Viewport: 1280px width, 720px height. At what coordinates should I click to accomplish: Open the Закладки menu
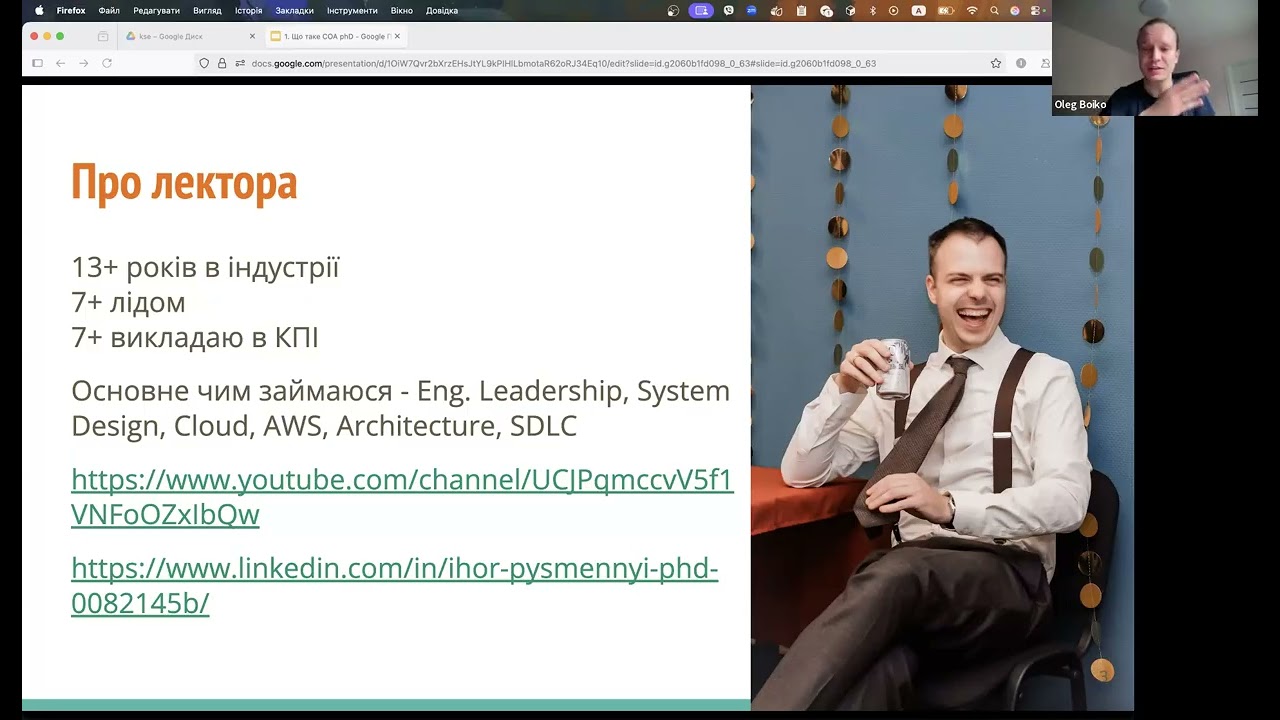point(294,10)
